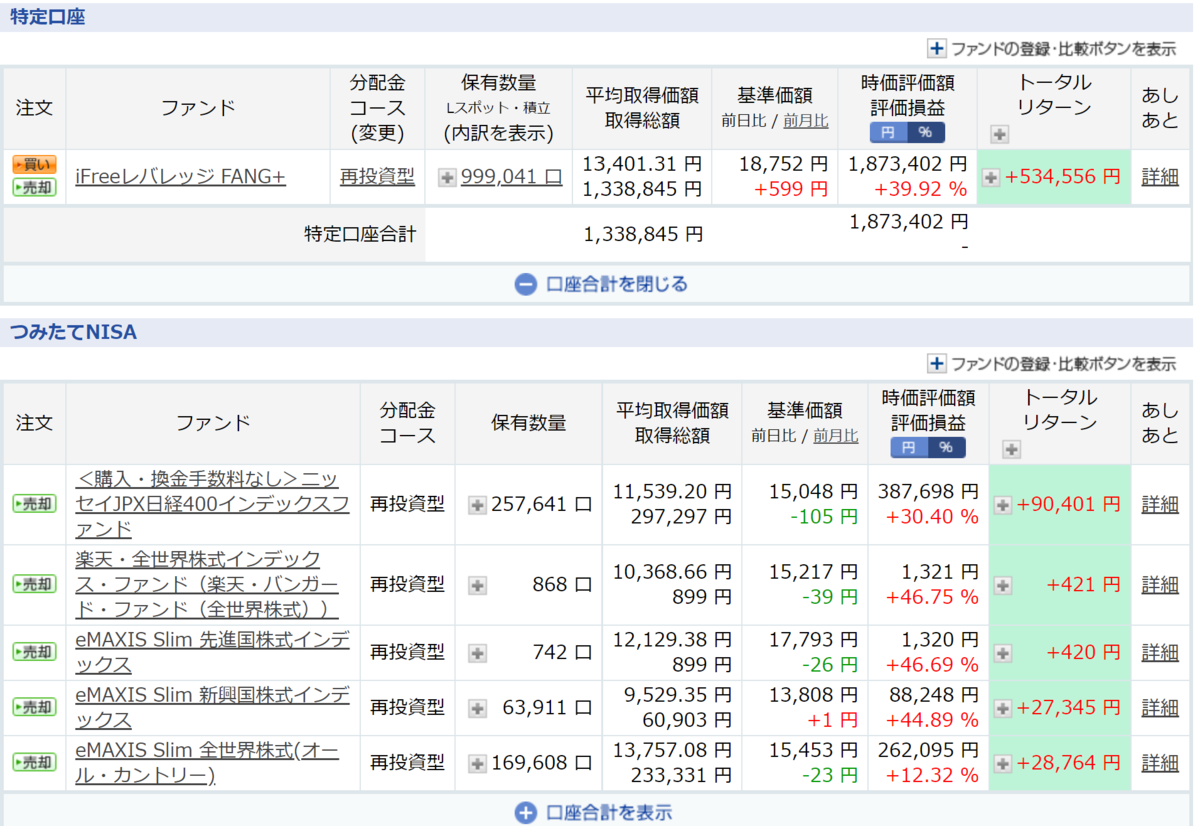Image resolution: width=1200 pixels, height=826 pixels.
Task: Expand total return plus icon beside +28,764 円
Action: tap(1003, 763)
